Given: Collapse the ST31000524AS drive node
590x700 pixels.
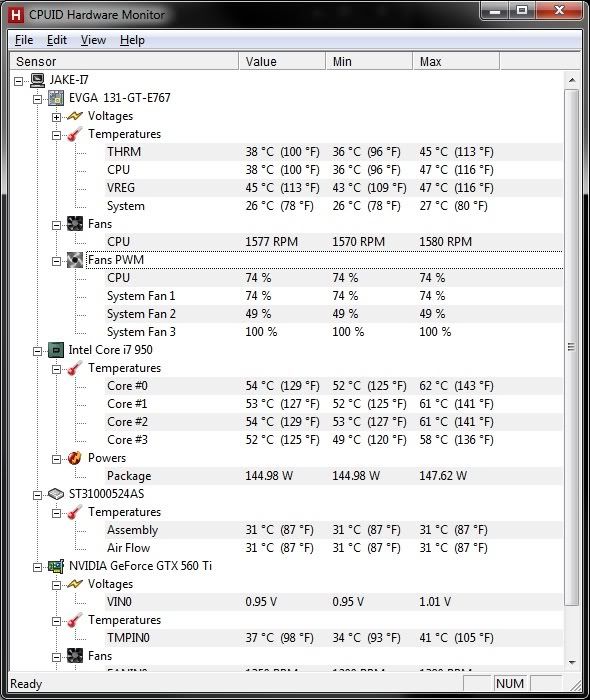Looking at the screenshot, I should pyautogui.click(x=37, y=495).
